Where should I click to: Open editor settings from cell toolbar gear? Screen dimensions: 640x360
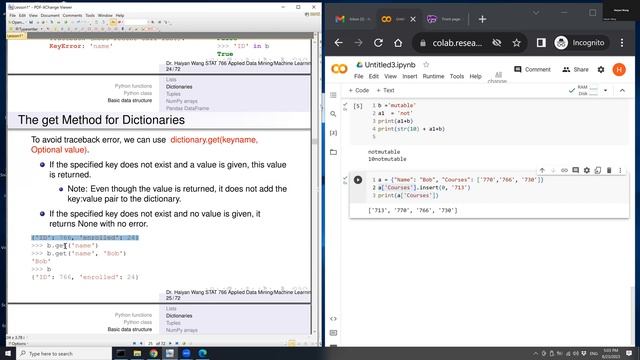pyautogui.click(x=587, y=170)
